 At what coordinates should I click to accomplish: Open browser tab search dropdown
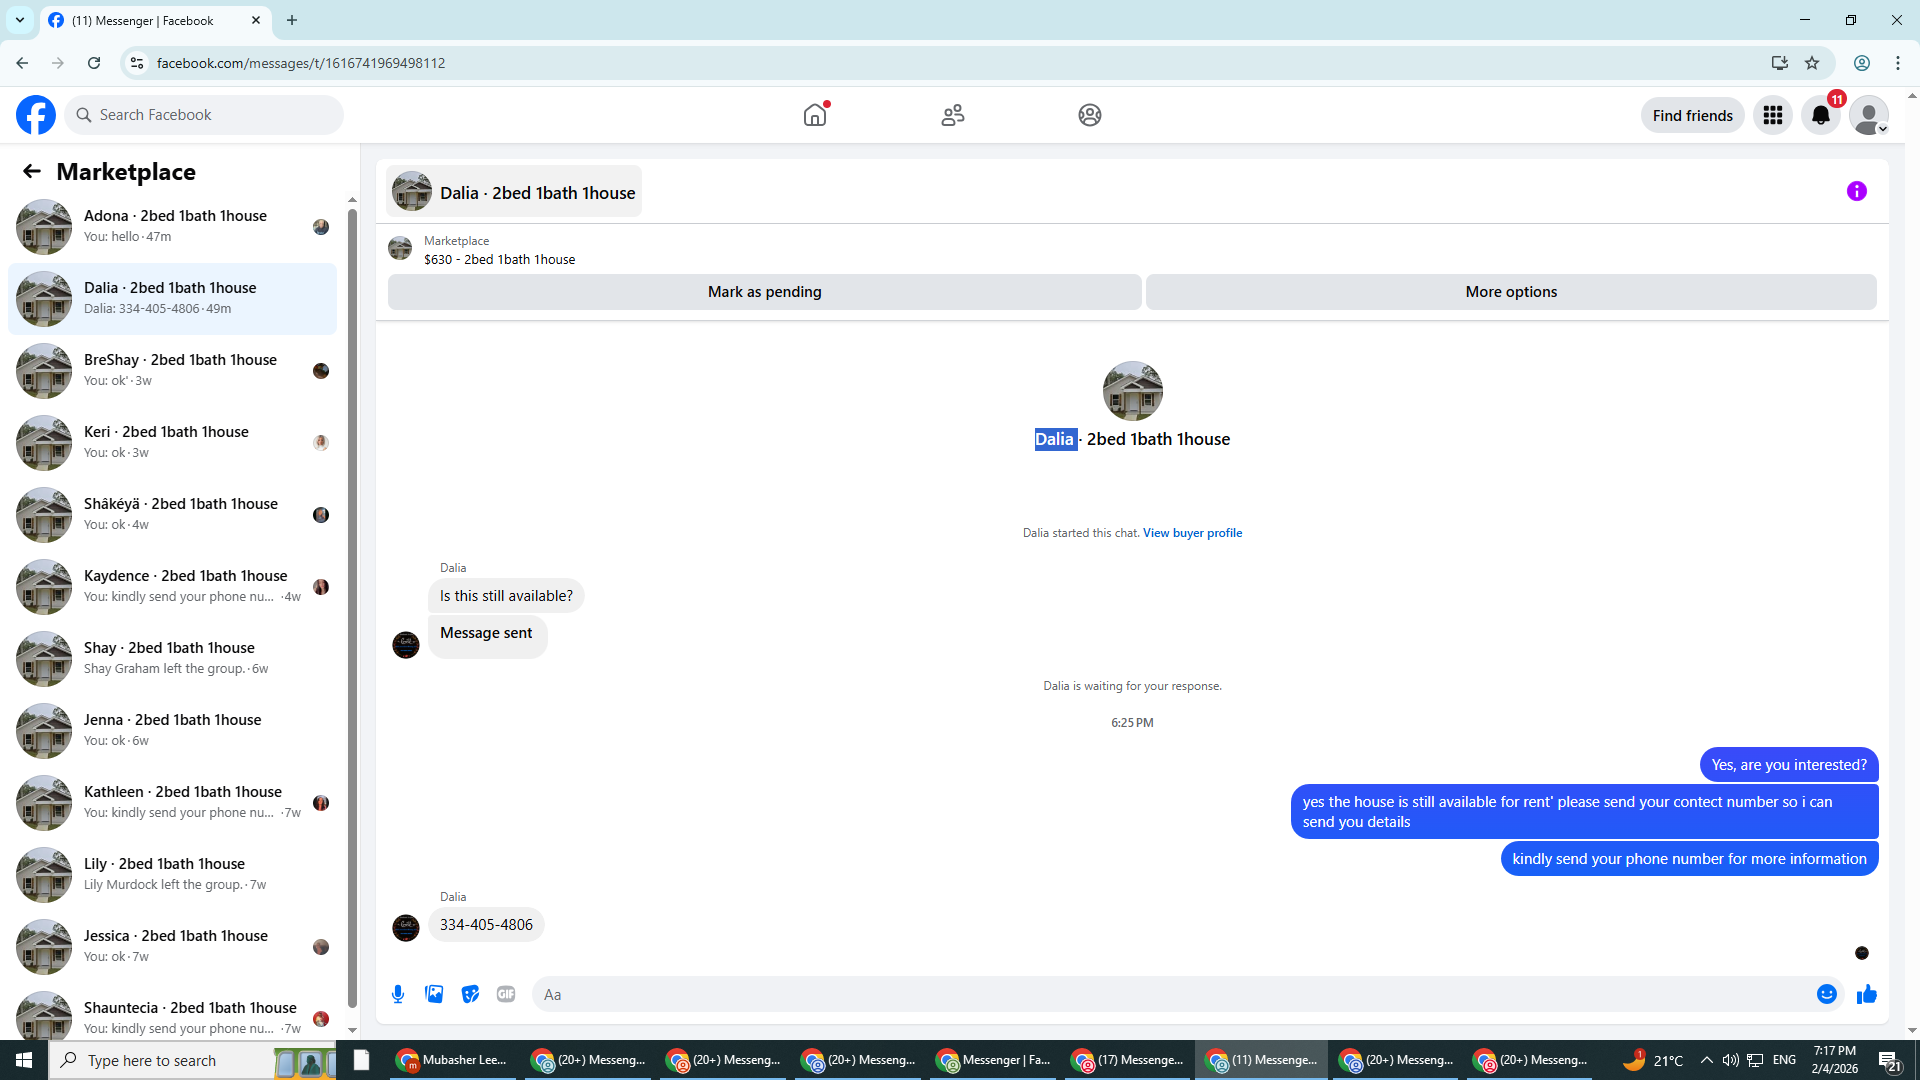pos(20,20)
